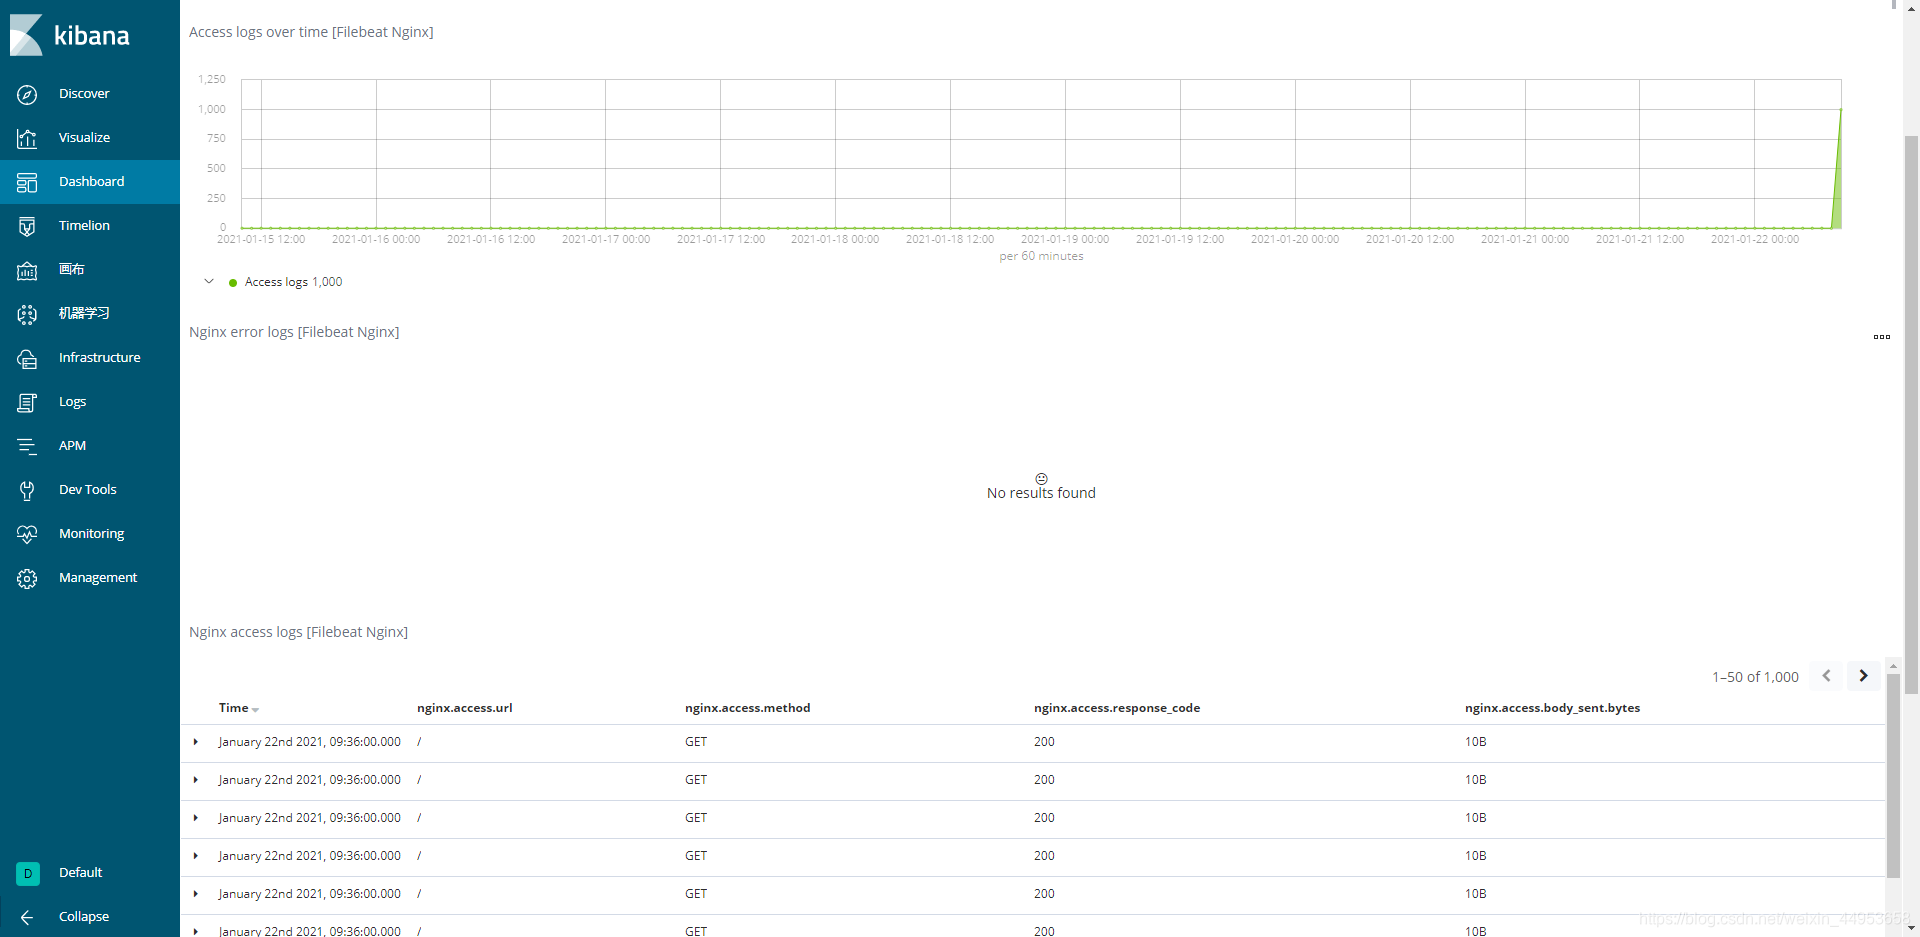Click the first row's timestamp cell
Image resolution: width=1920 pixels, height=937 pixels.
(x=310, y=742)
